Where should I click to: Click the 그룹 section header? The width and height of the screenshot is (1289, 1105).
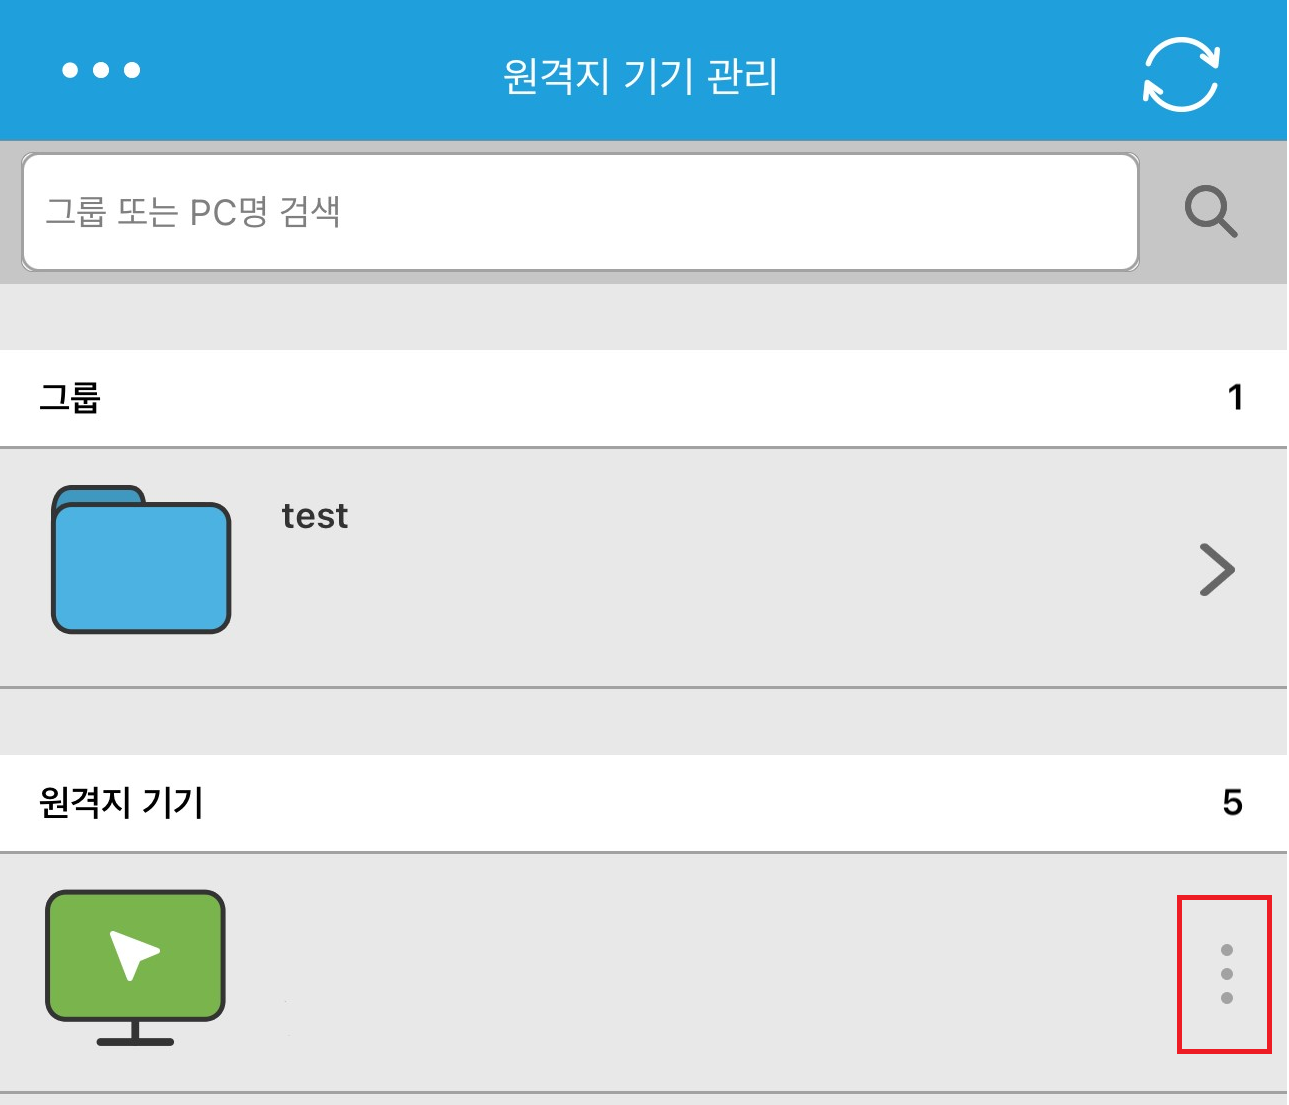[x=70, y=397]
